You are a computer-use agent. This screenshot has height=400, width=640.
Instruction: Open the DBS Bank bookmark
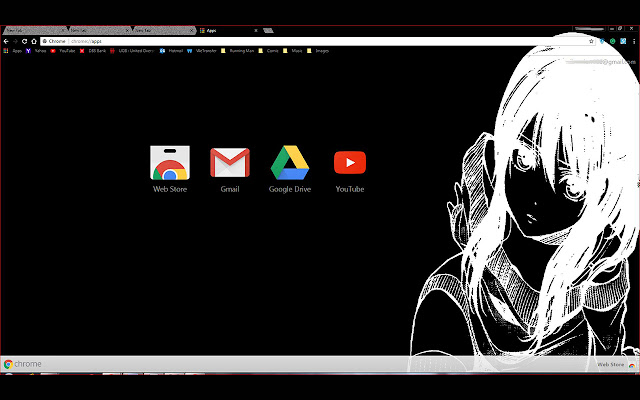[93, 51]
